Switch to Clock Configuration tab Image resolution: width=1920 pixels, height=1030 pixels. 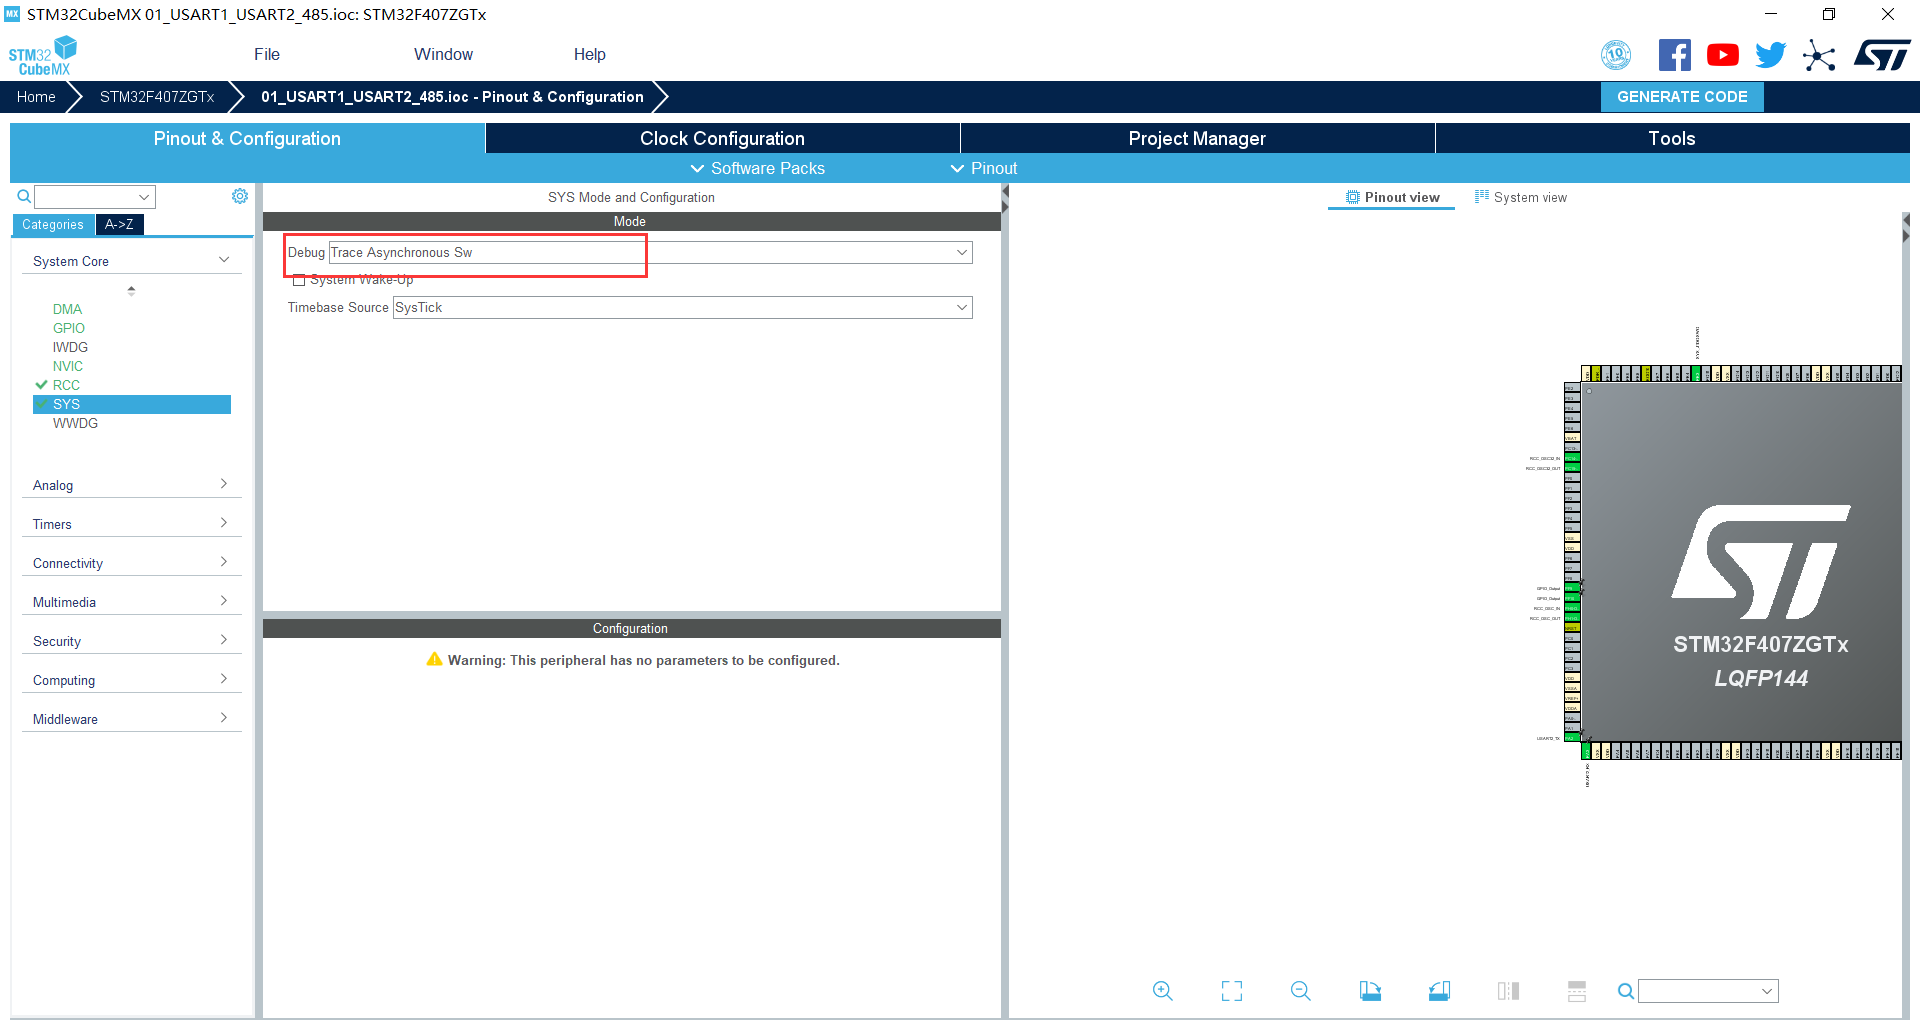click(722, 138)
